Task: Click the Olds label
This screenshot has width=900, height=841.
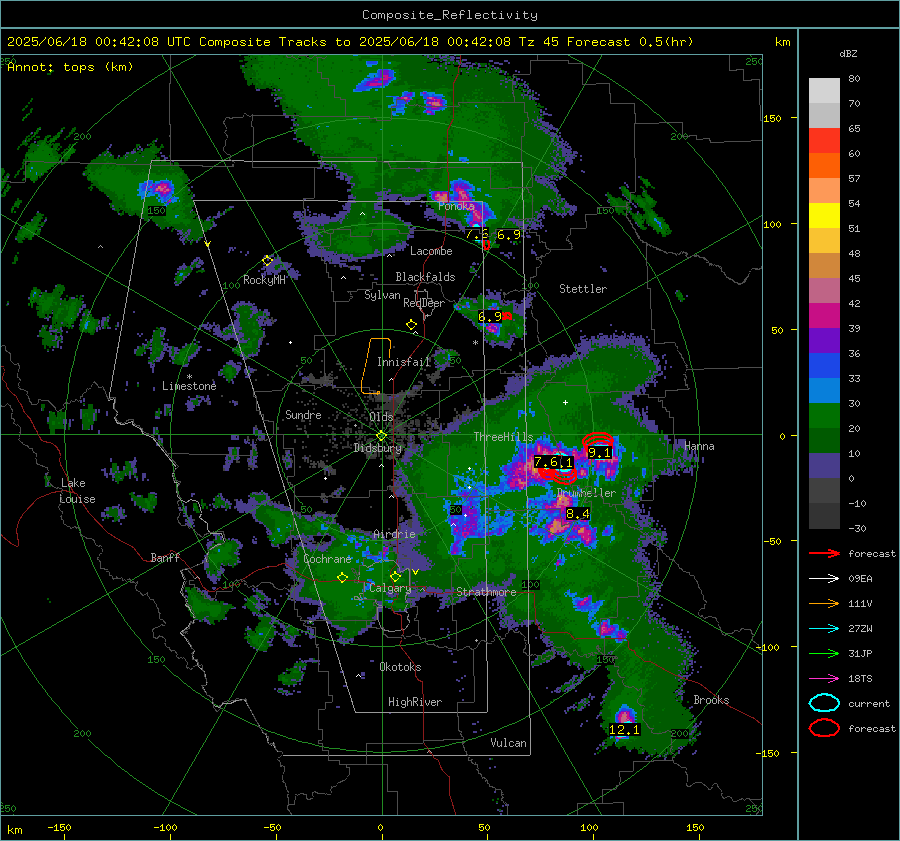Action: pyautogui.click(x=381, y=416)
